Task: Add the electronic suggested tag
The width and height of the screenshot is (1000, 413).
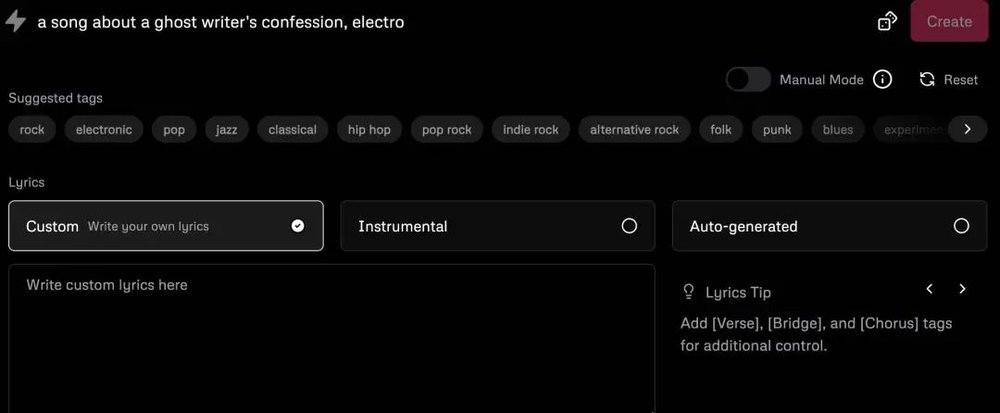Action: [105, 130]
